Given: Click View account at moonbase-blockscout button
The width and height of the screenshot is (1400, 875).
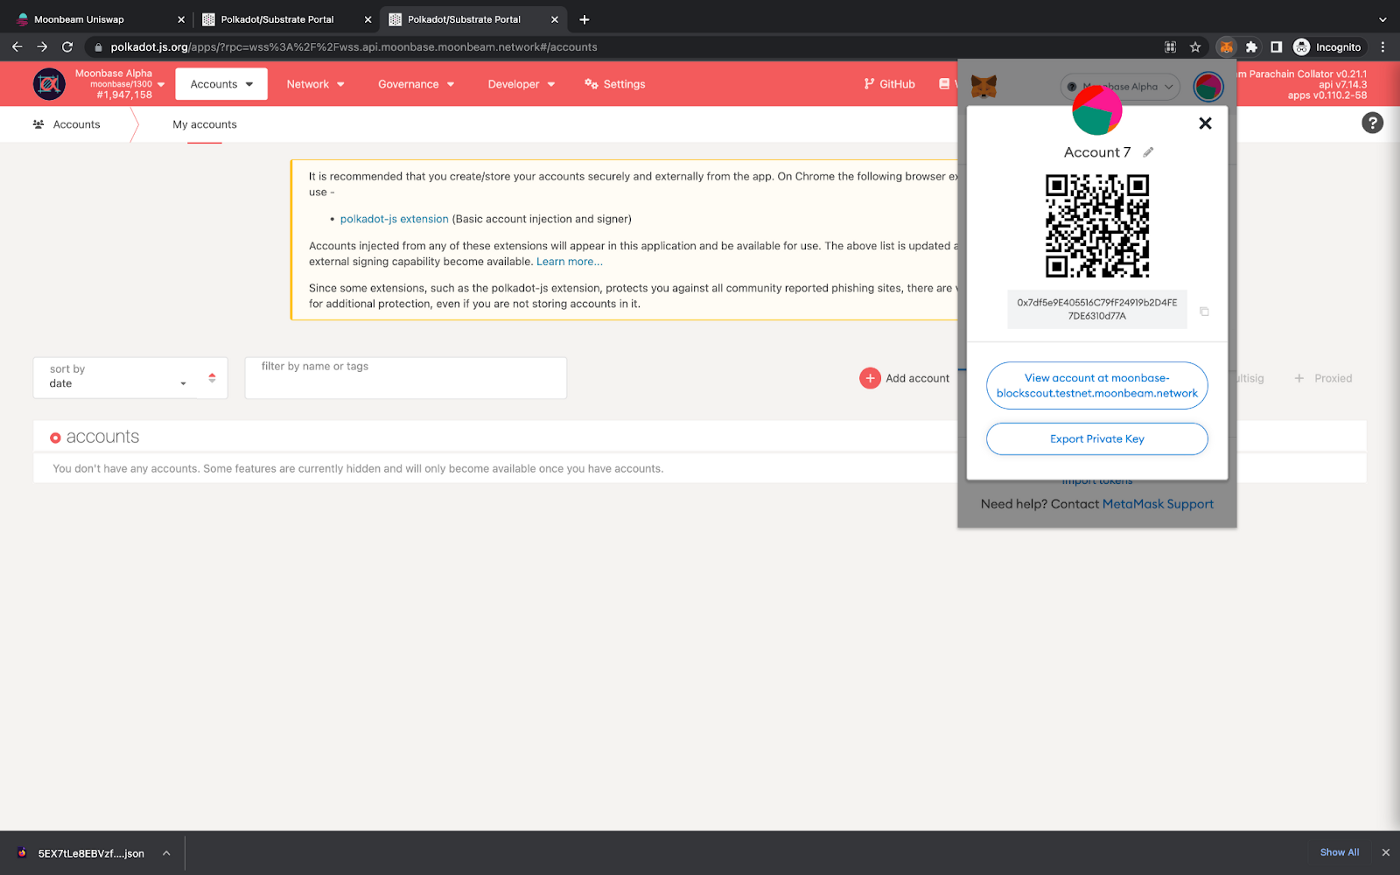Looking at the screenshot, I should [1097, 386].
